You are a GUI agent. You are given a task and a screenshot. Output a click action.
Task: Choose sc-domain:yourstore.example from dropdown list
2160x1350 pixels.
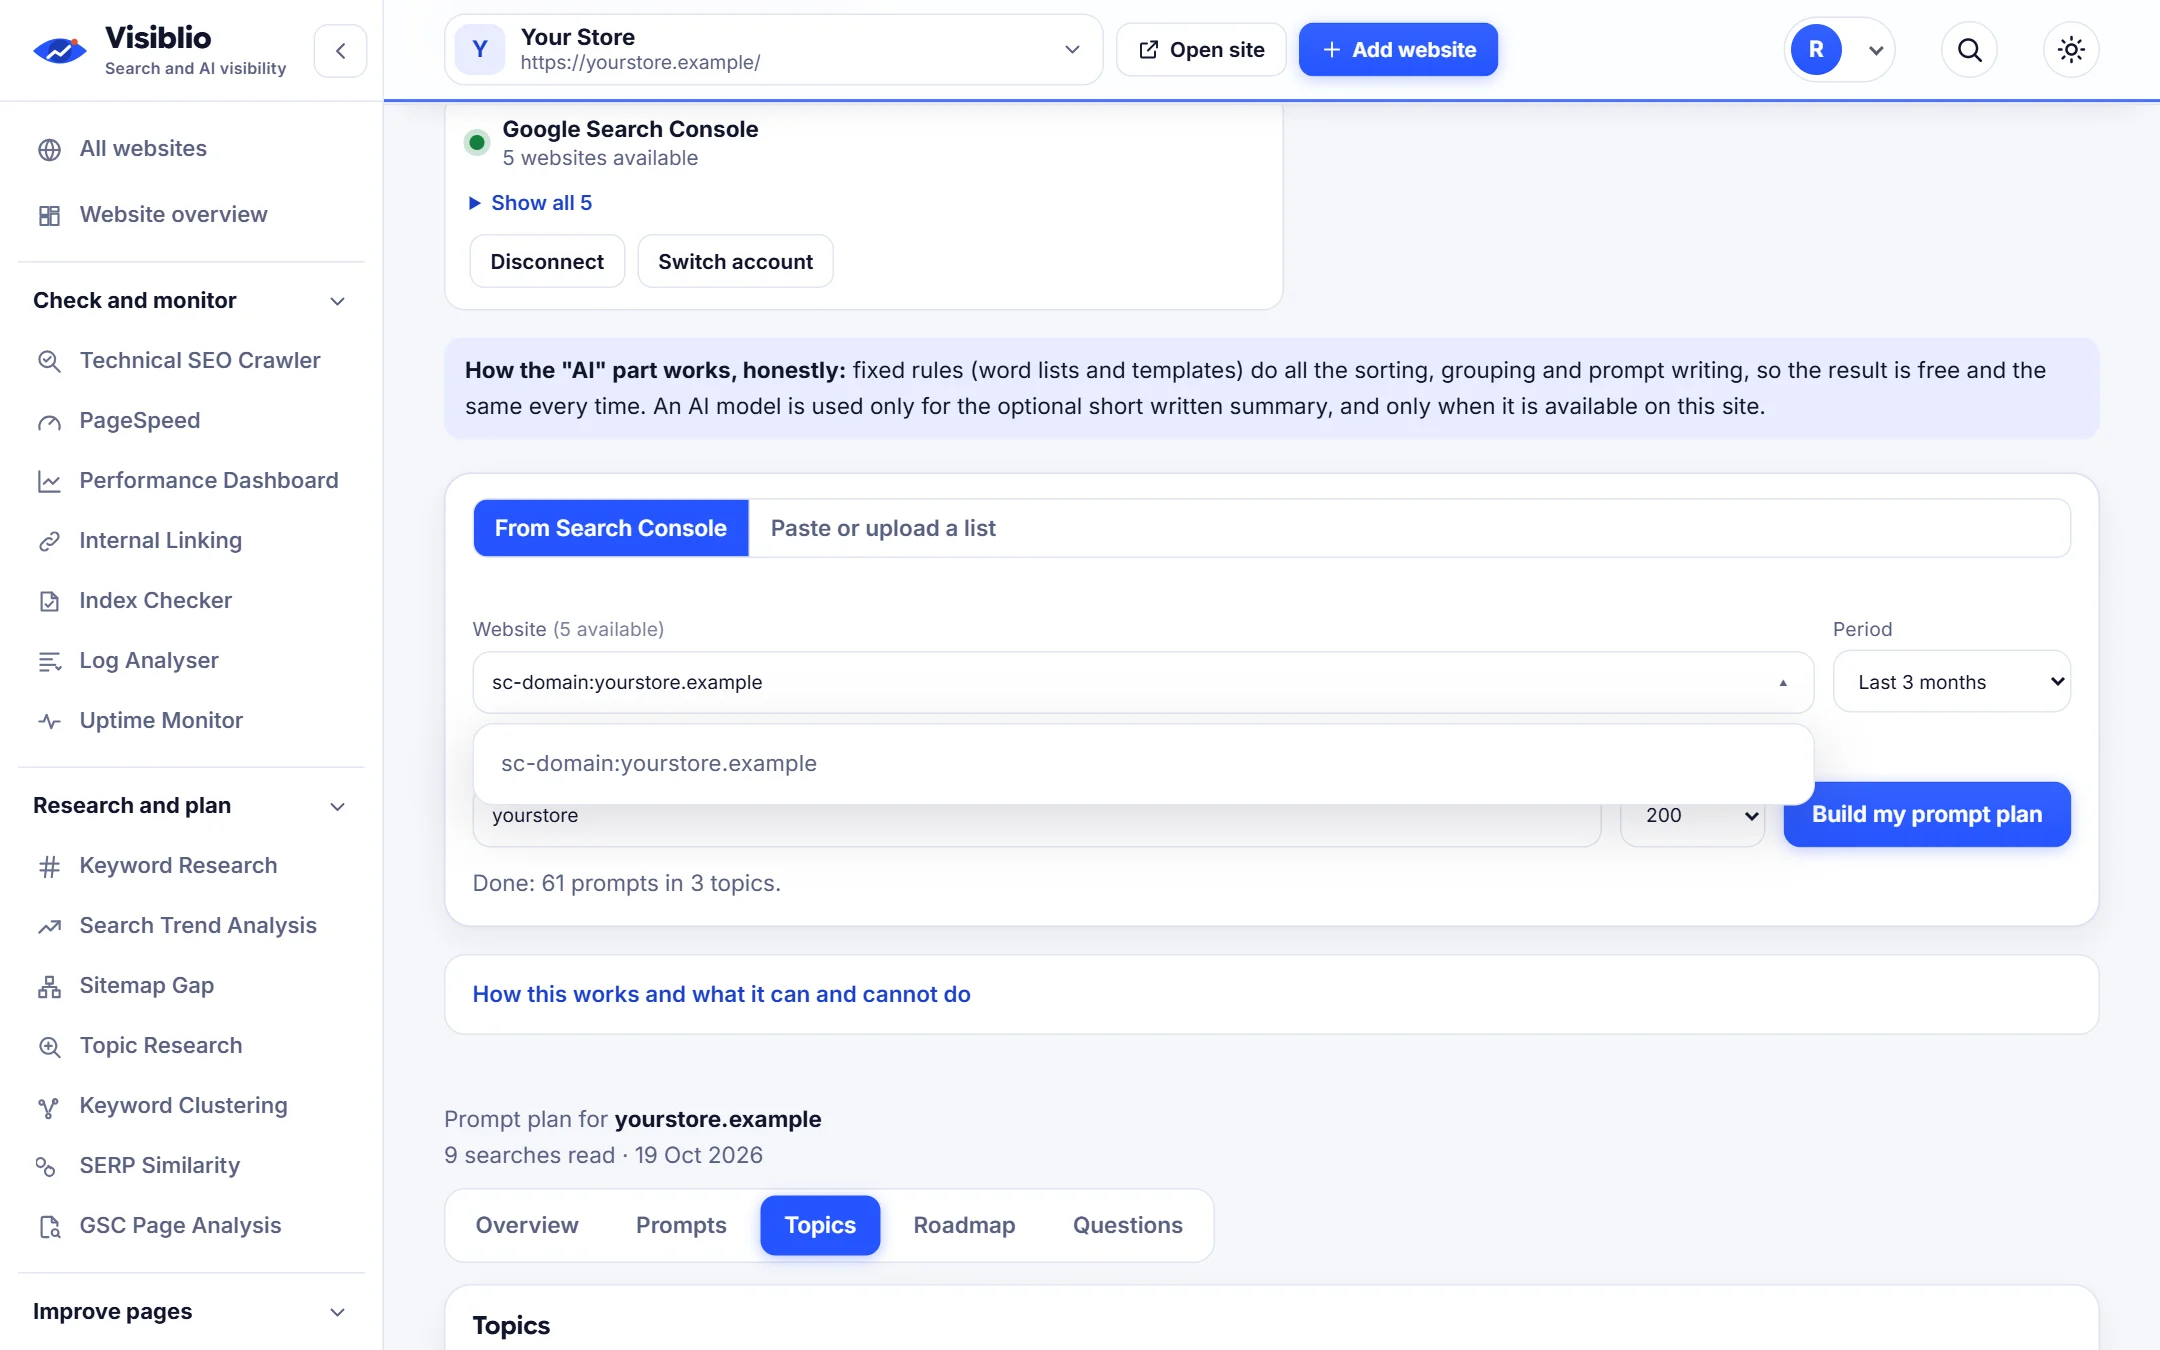click(1143, 764)
